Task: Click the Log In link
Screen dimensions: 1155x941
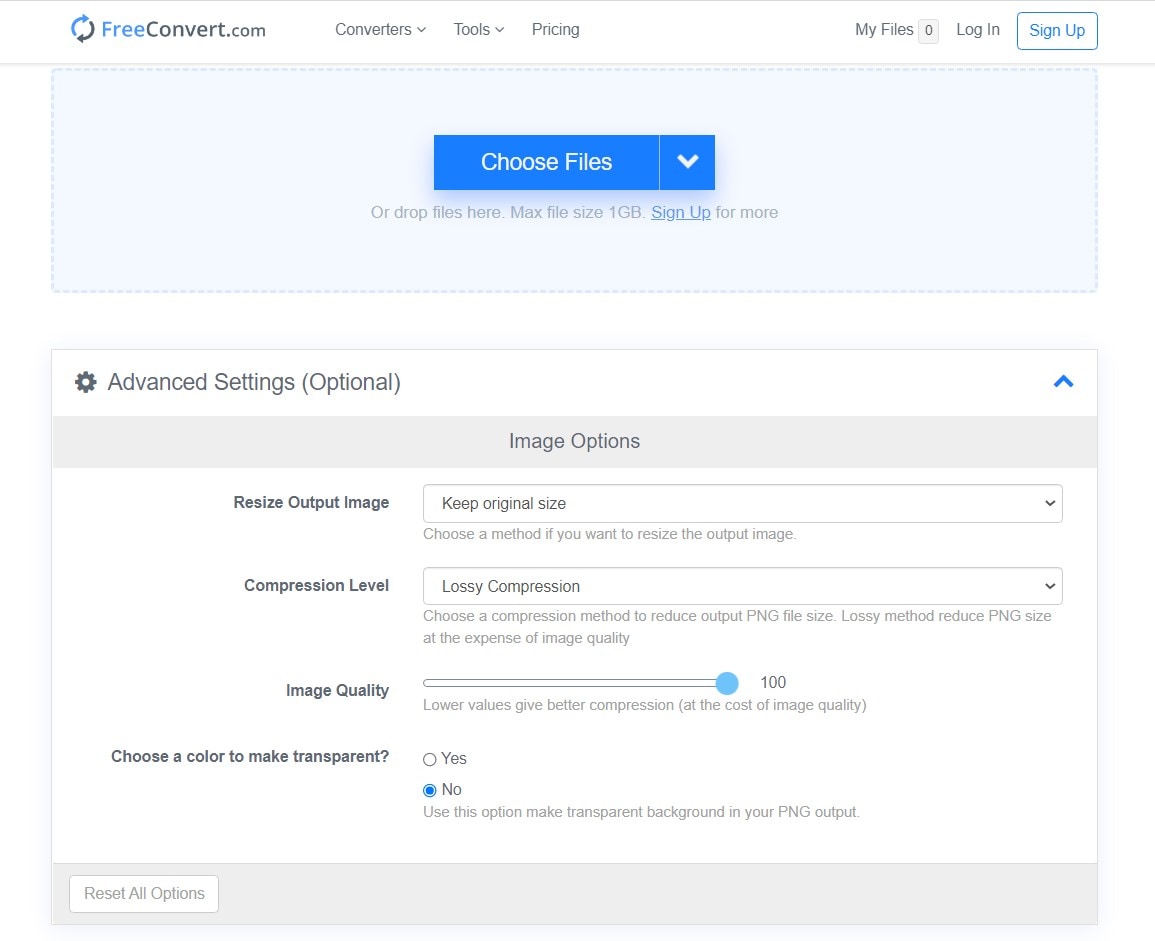Action: pyautogui.click(x=977, y=30)
